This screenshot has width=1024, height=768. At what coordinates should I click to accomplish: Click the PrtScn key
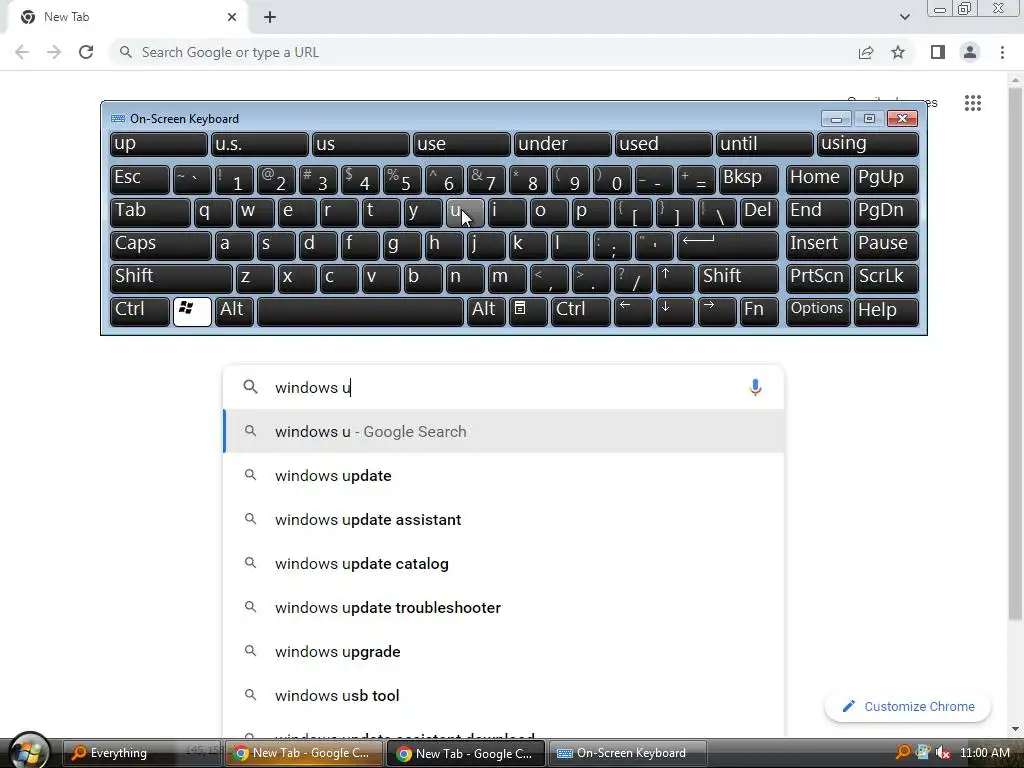(x=818, y=278)
